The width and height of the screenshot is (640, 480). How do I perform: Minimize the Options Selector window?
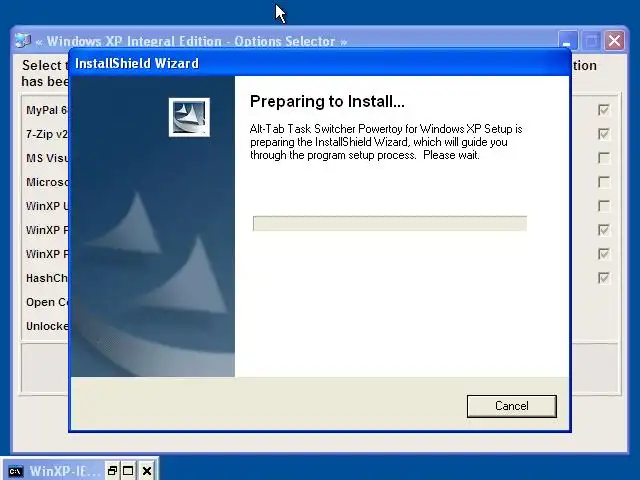point(567,41)
